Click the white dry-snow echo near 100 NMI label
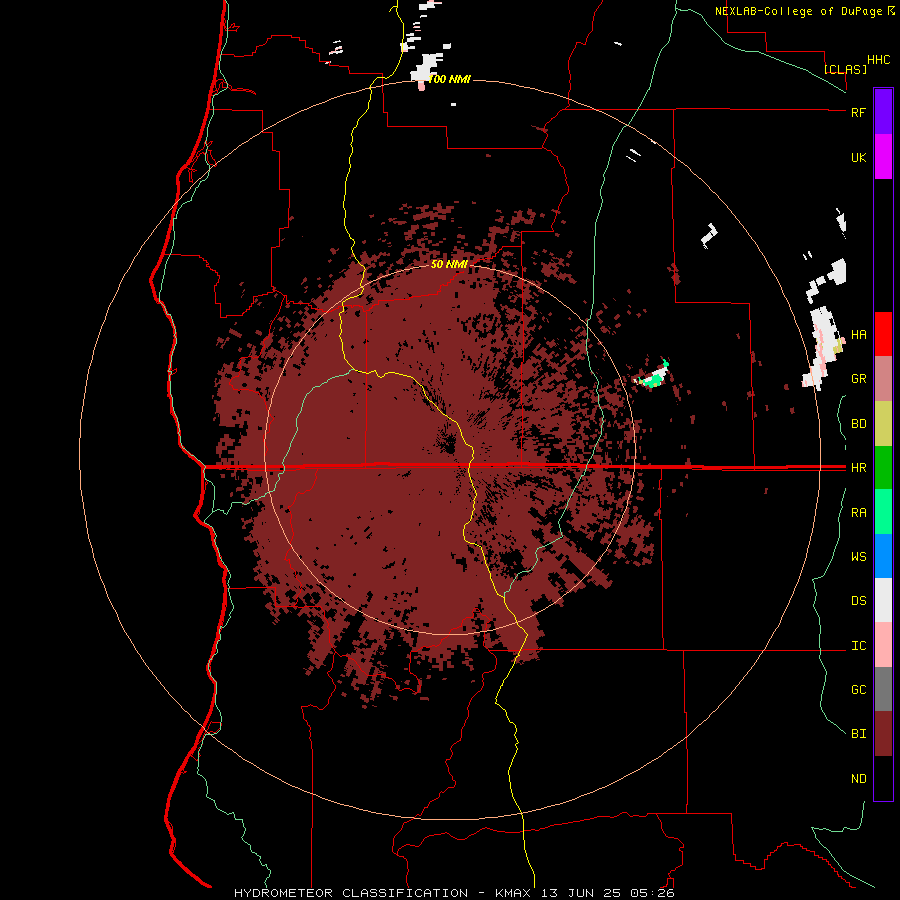 tap(426, 67)
